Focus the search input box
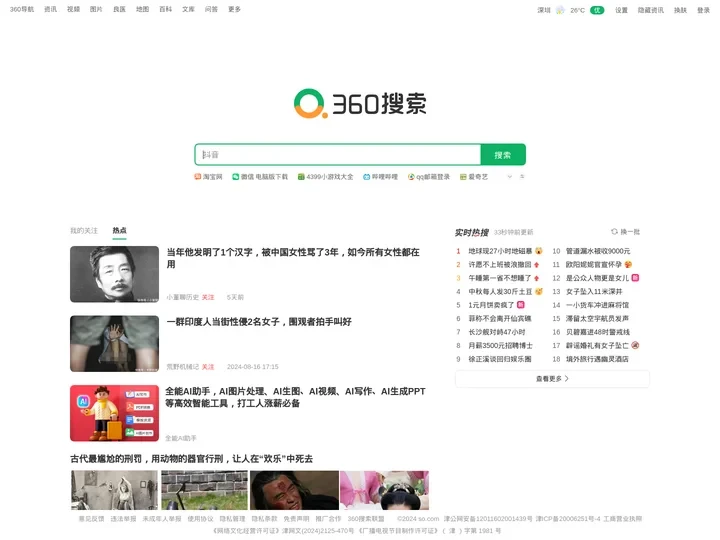This screenshot has width=720, height=540. click(x=338, y=155)
